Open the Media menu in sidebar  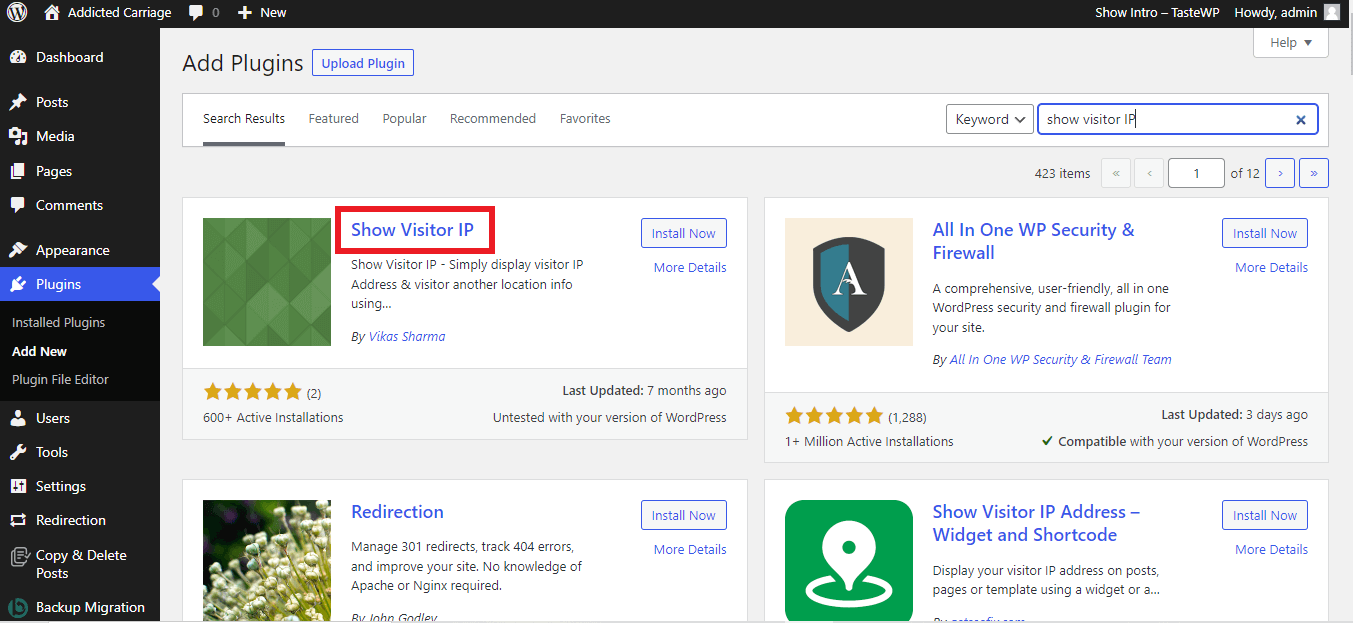[55, 136]
